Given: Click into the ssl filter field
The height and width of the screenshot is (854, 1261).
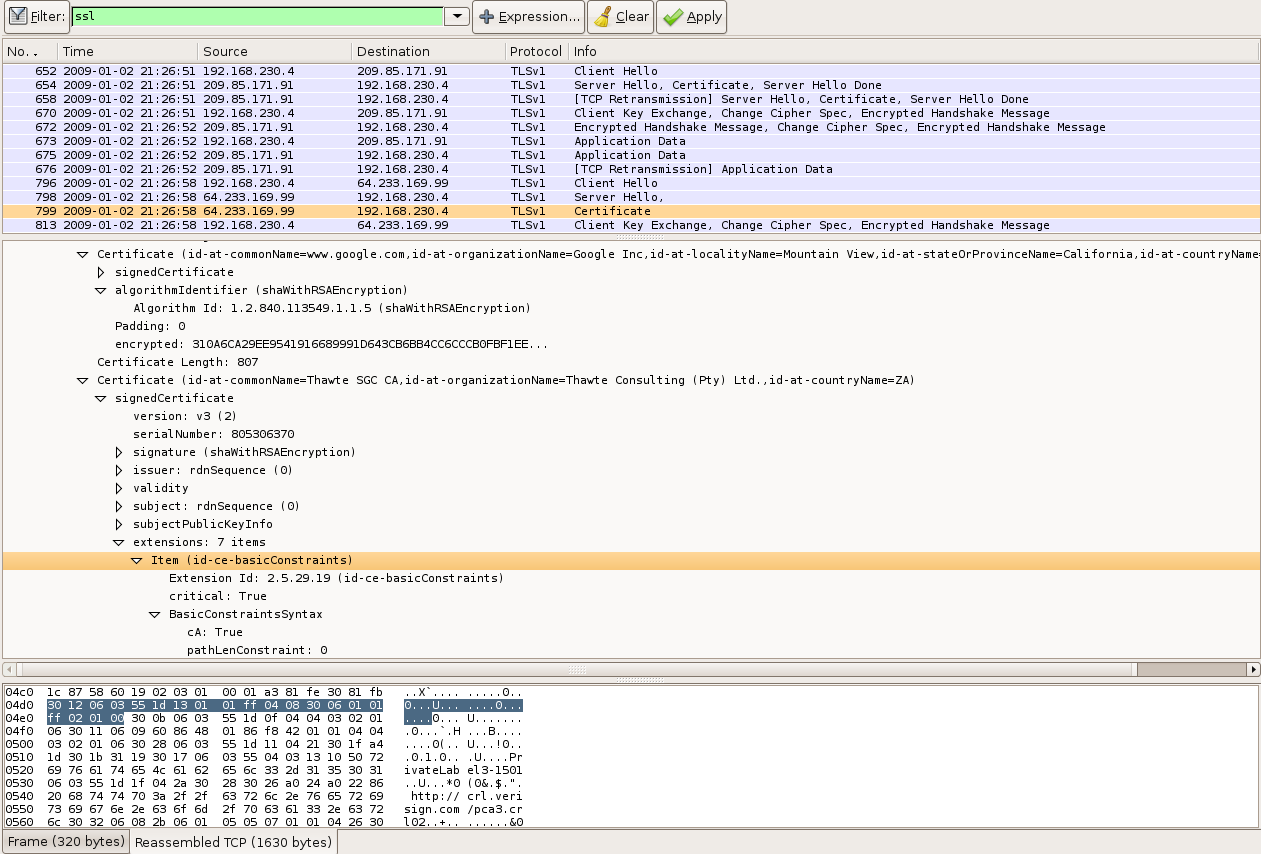Looking at the screenshot, I should (257, 17).
